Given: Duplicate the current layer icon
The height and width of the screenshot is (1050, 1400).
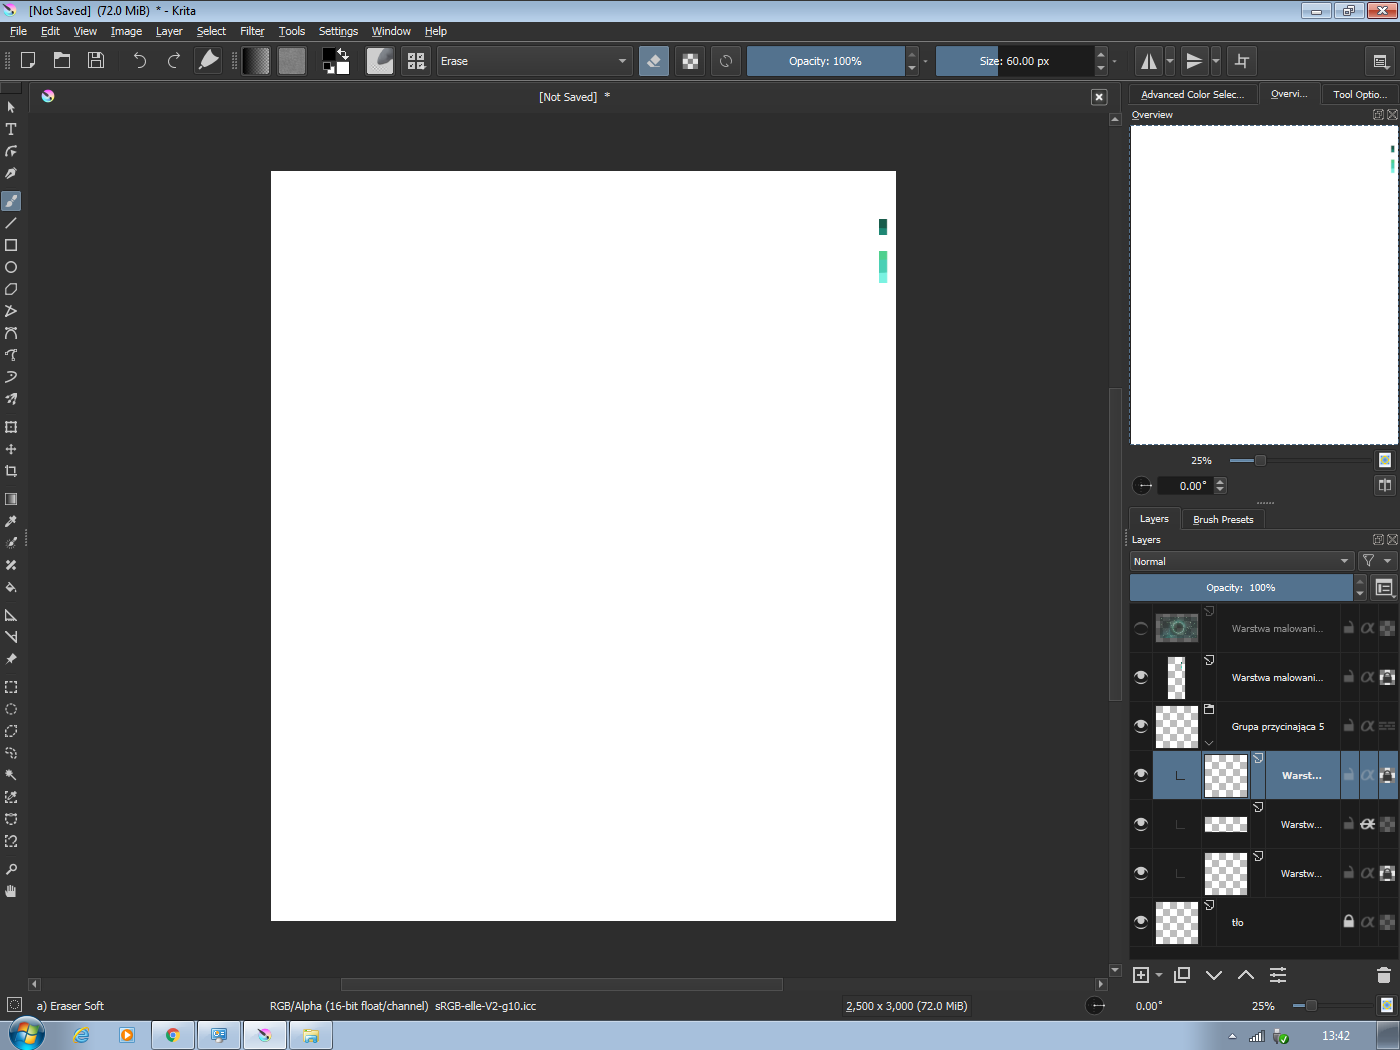Looking at the screenshot, I should 1182,975.
